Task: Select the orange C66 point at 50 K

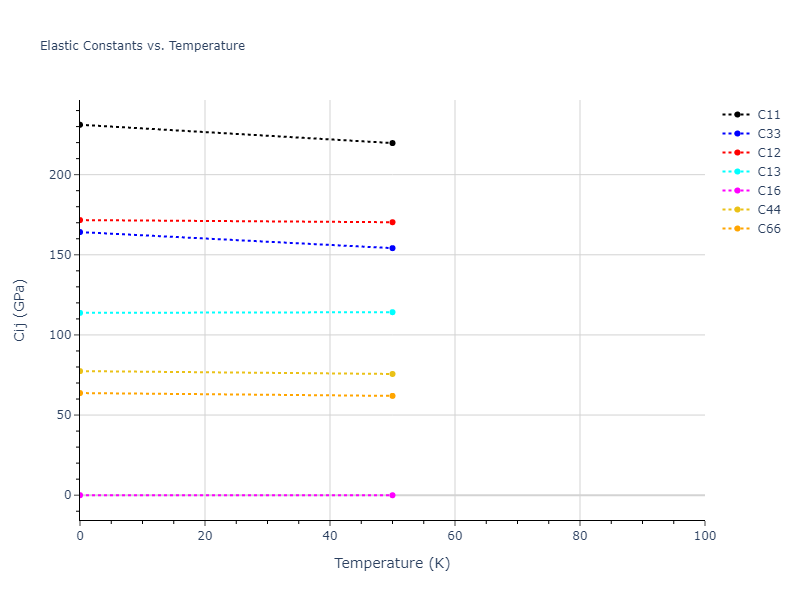Action: coord(392,396)
